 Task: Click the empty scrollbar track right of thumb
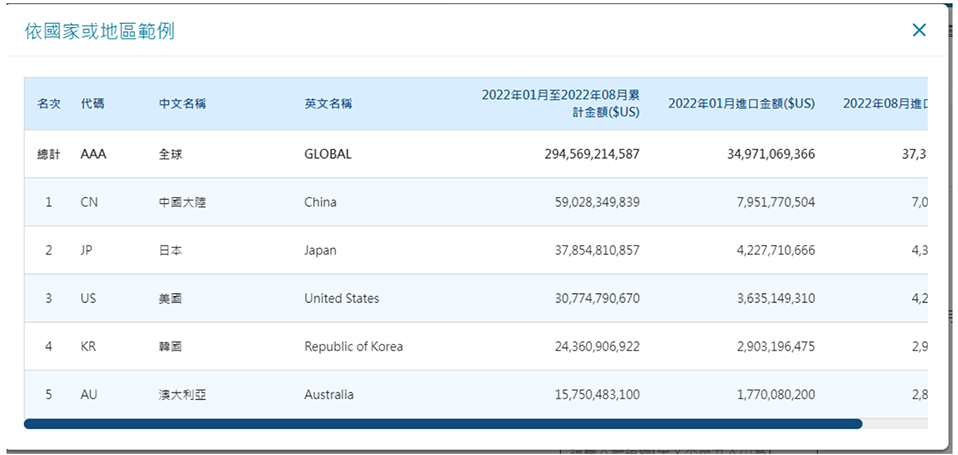[x=894, y=424]
